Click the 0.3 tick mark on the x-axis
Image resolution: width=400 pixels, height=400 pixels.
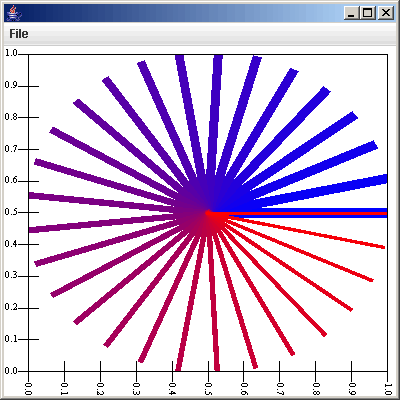pos(136,366)
